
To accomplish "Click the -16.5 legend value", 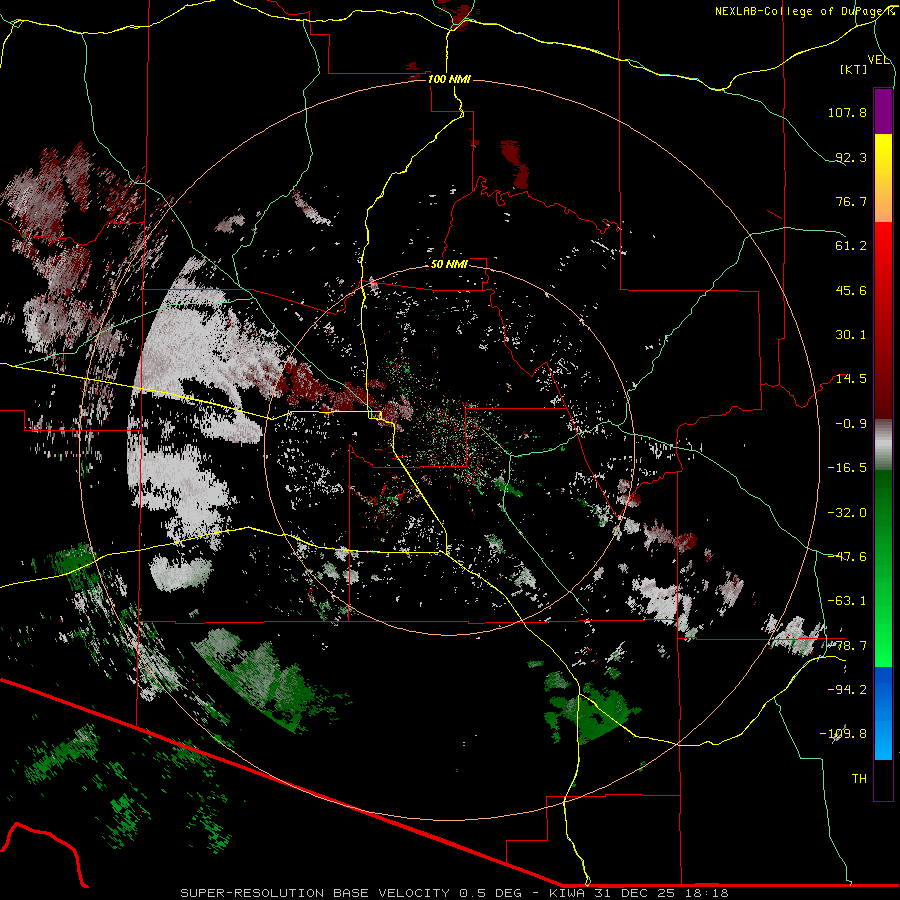I will coord(847,468).
